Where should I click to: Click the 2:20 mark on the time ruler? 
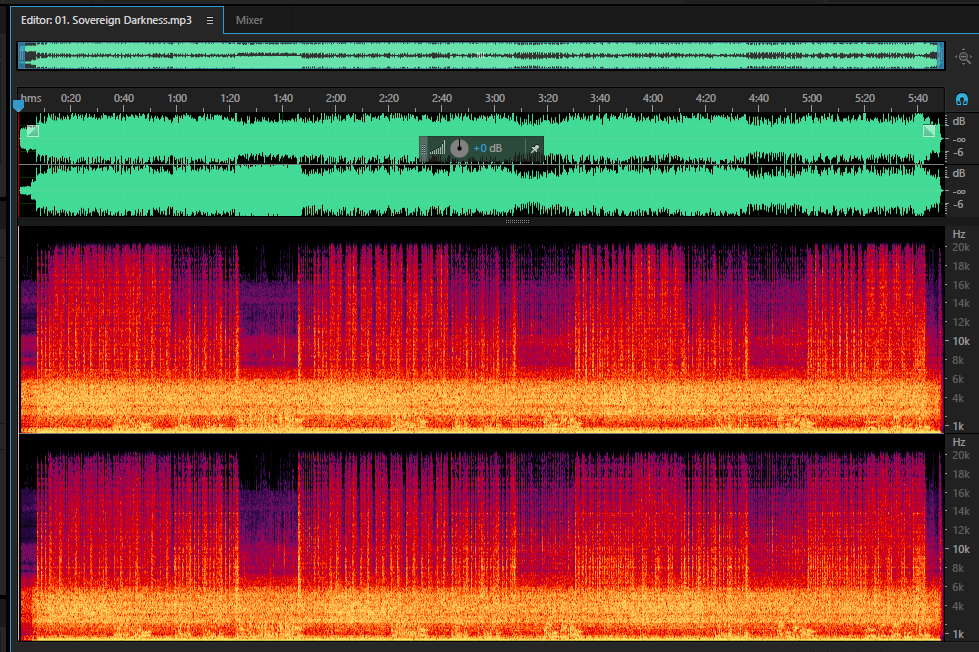pos(388,98)
